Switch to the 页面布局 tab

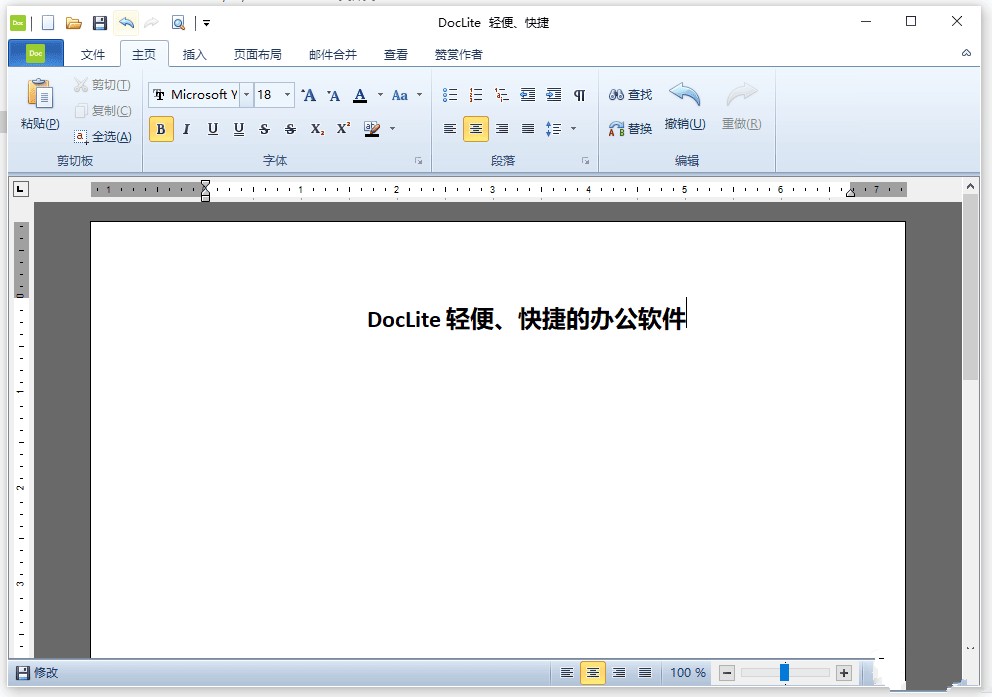[257, 54]
